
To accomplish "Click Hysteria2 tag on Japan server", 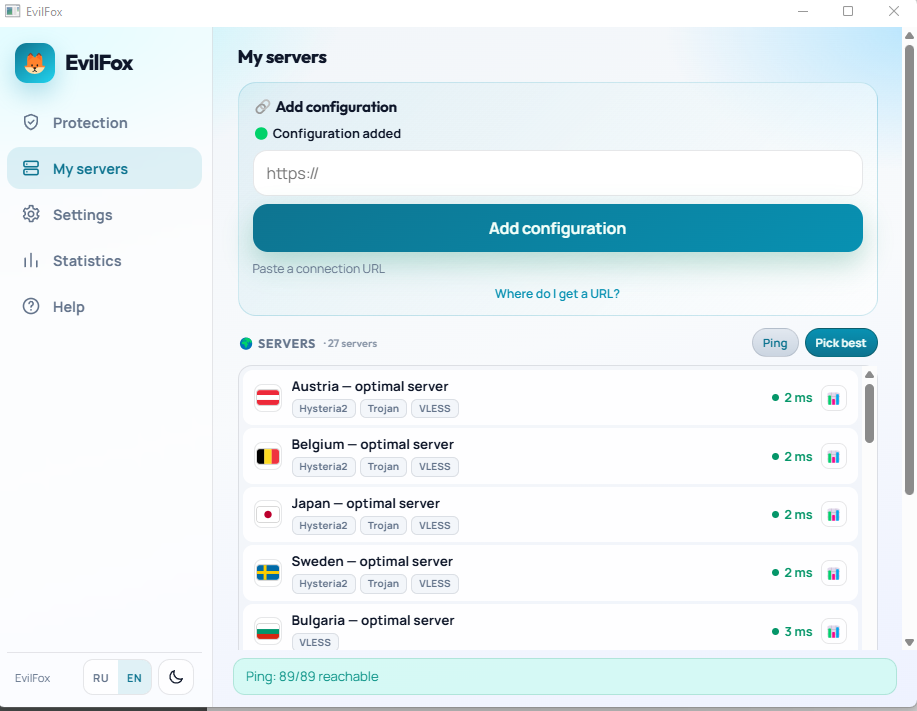I will [x=323, y=526].
